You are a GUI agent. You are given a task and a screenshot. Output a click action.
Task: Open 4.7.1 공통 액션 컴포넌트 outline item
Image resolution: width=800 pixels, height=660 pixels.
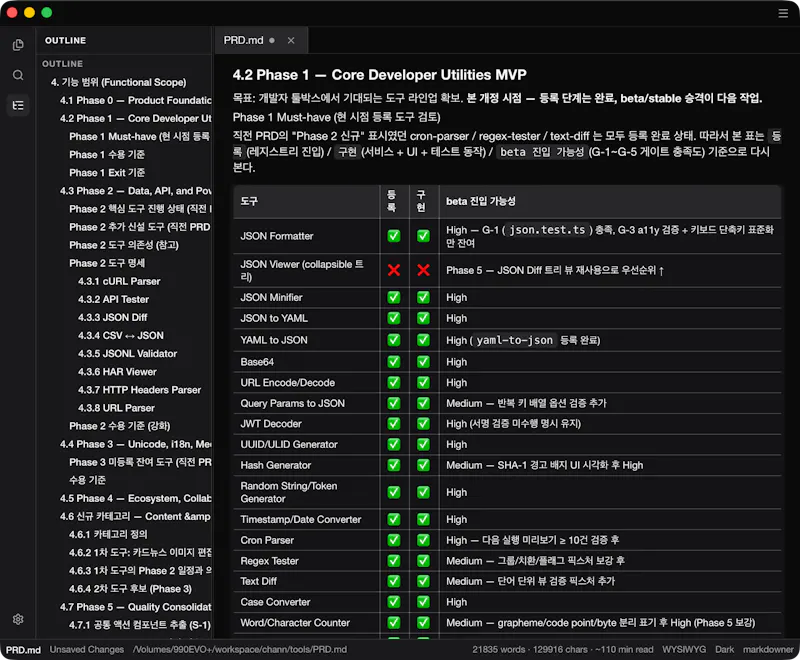pos(140,625)
